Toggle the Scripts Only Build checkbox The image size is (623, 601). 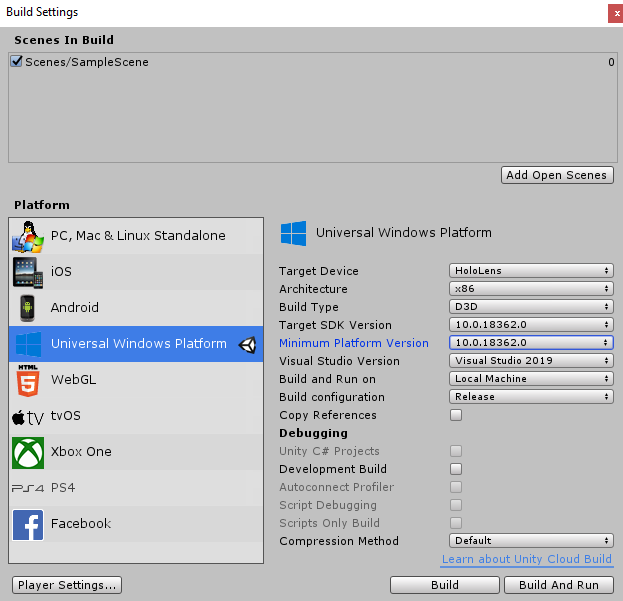tap(456, 523)
